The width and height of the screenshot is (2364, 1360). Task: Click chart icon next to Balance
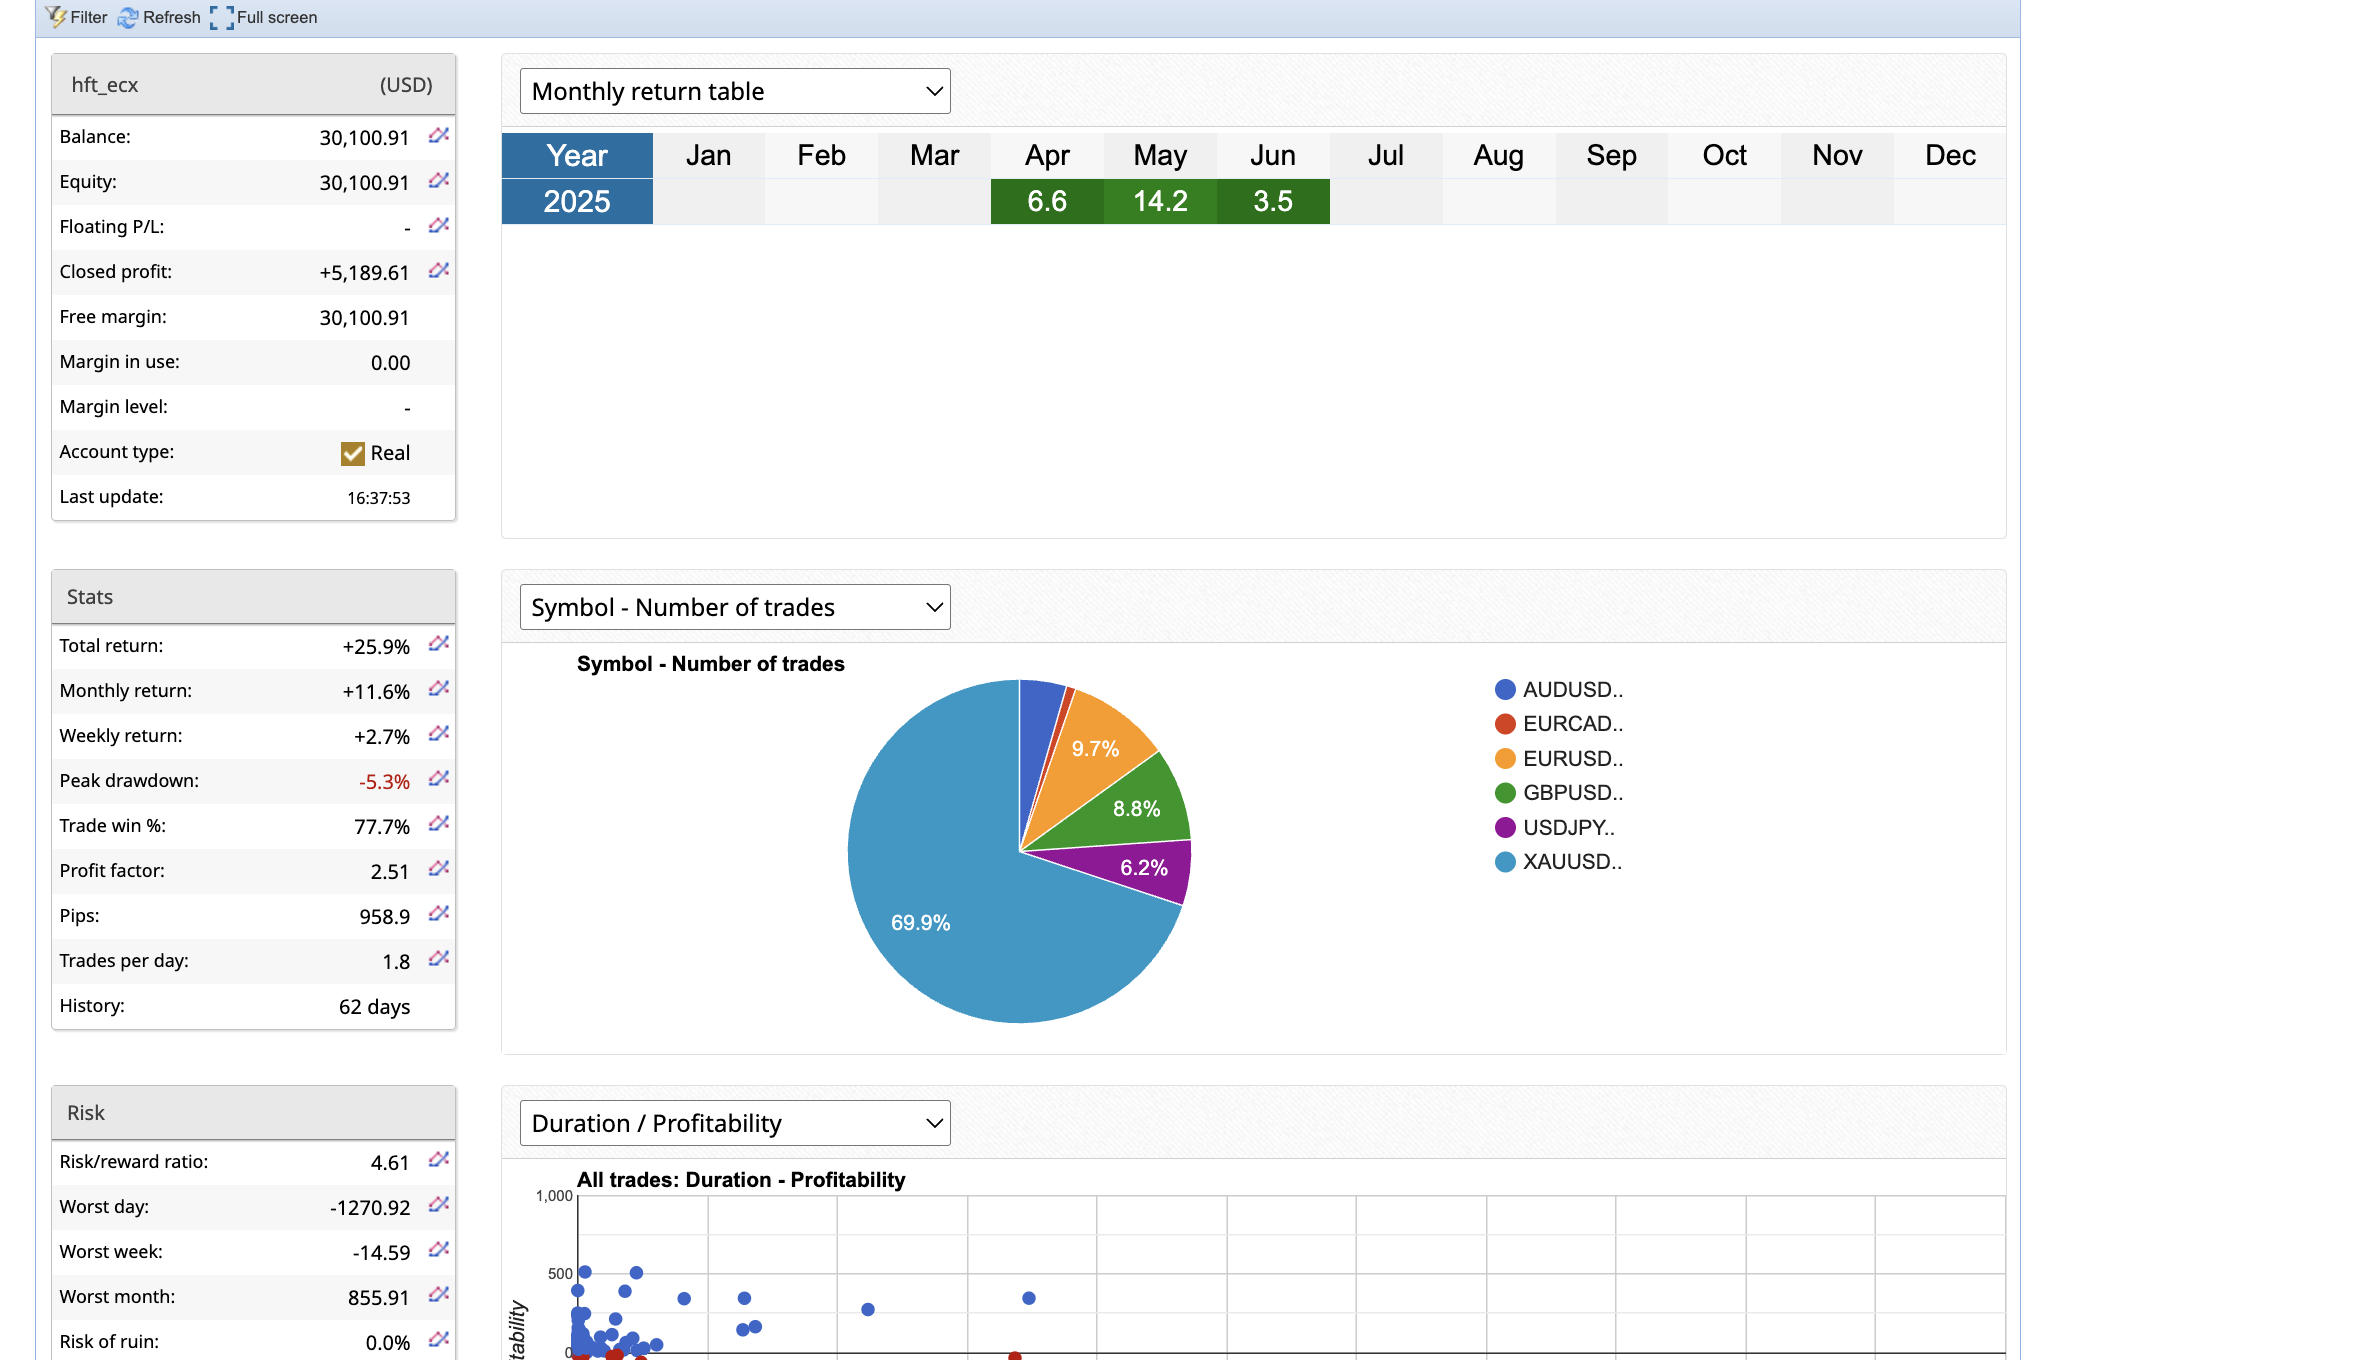438,135
